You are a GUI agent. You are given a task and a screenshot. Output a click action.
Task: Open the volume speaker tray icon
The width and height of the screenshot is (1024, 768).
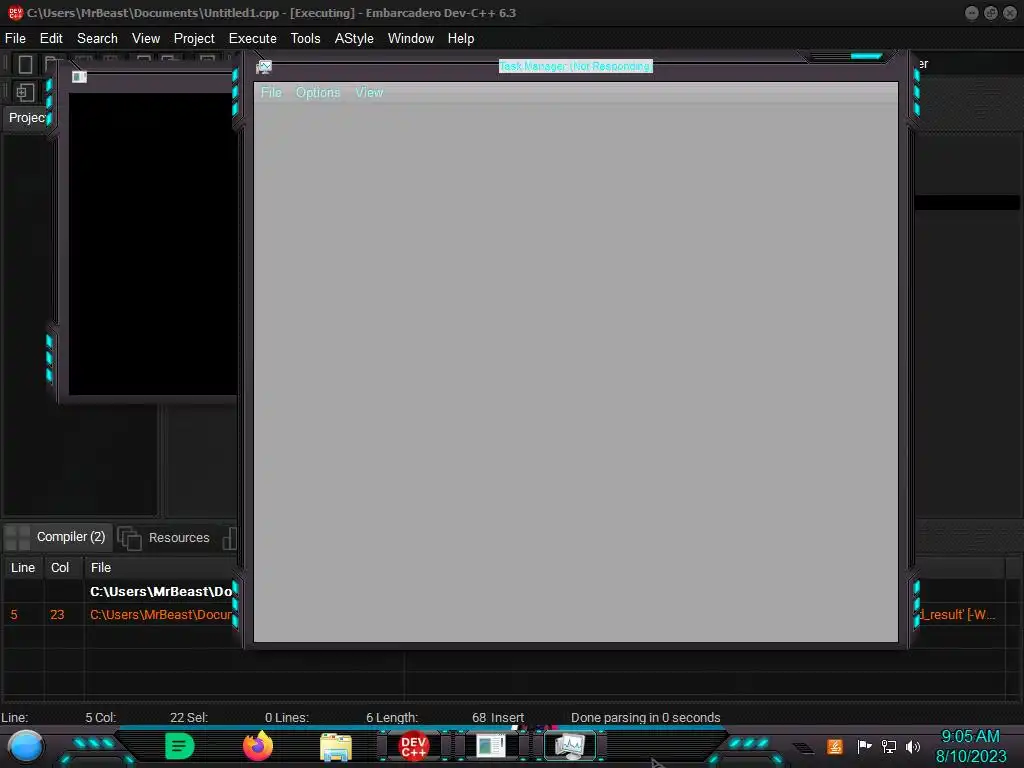[913, 746]
